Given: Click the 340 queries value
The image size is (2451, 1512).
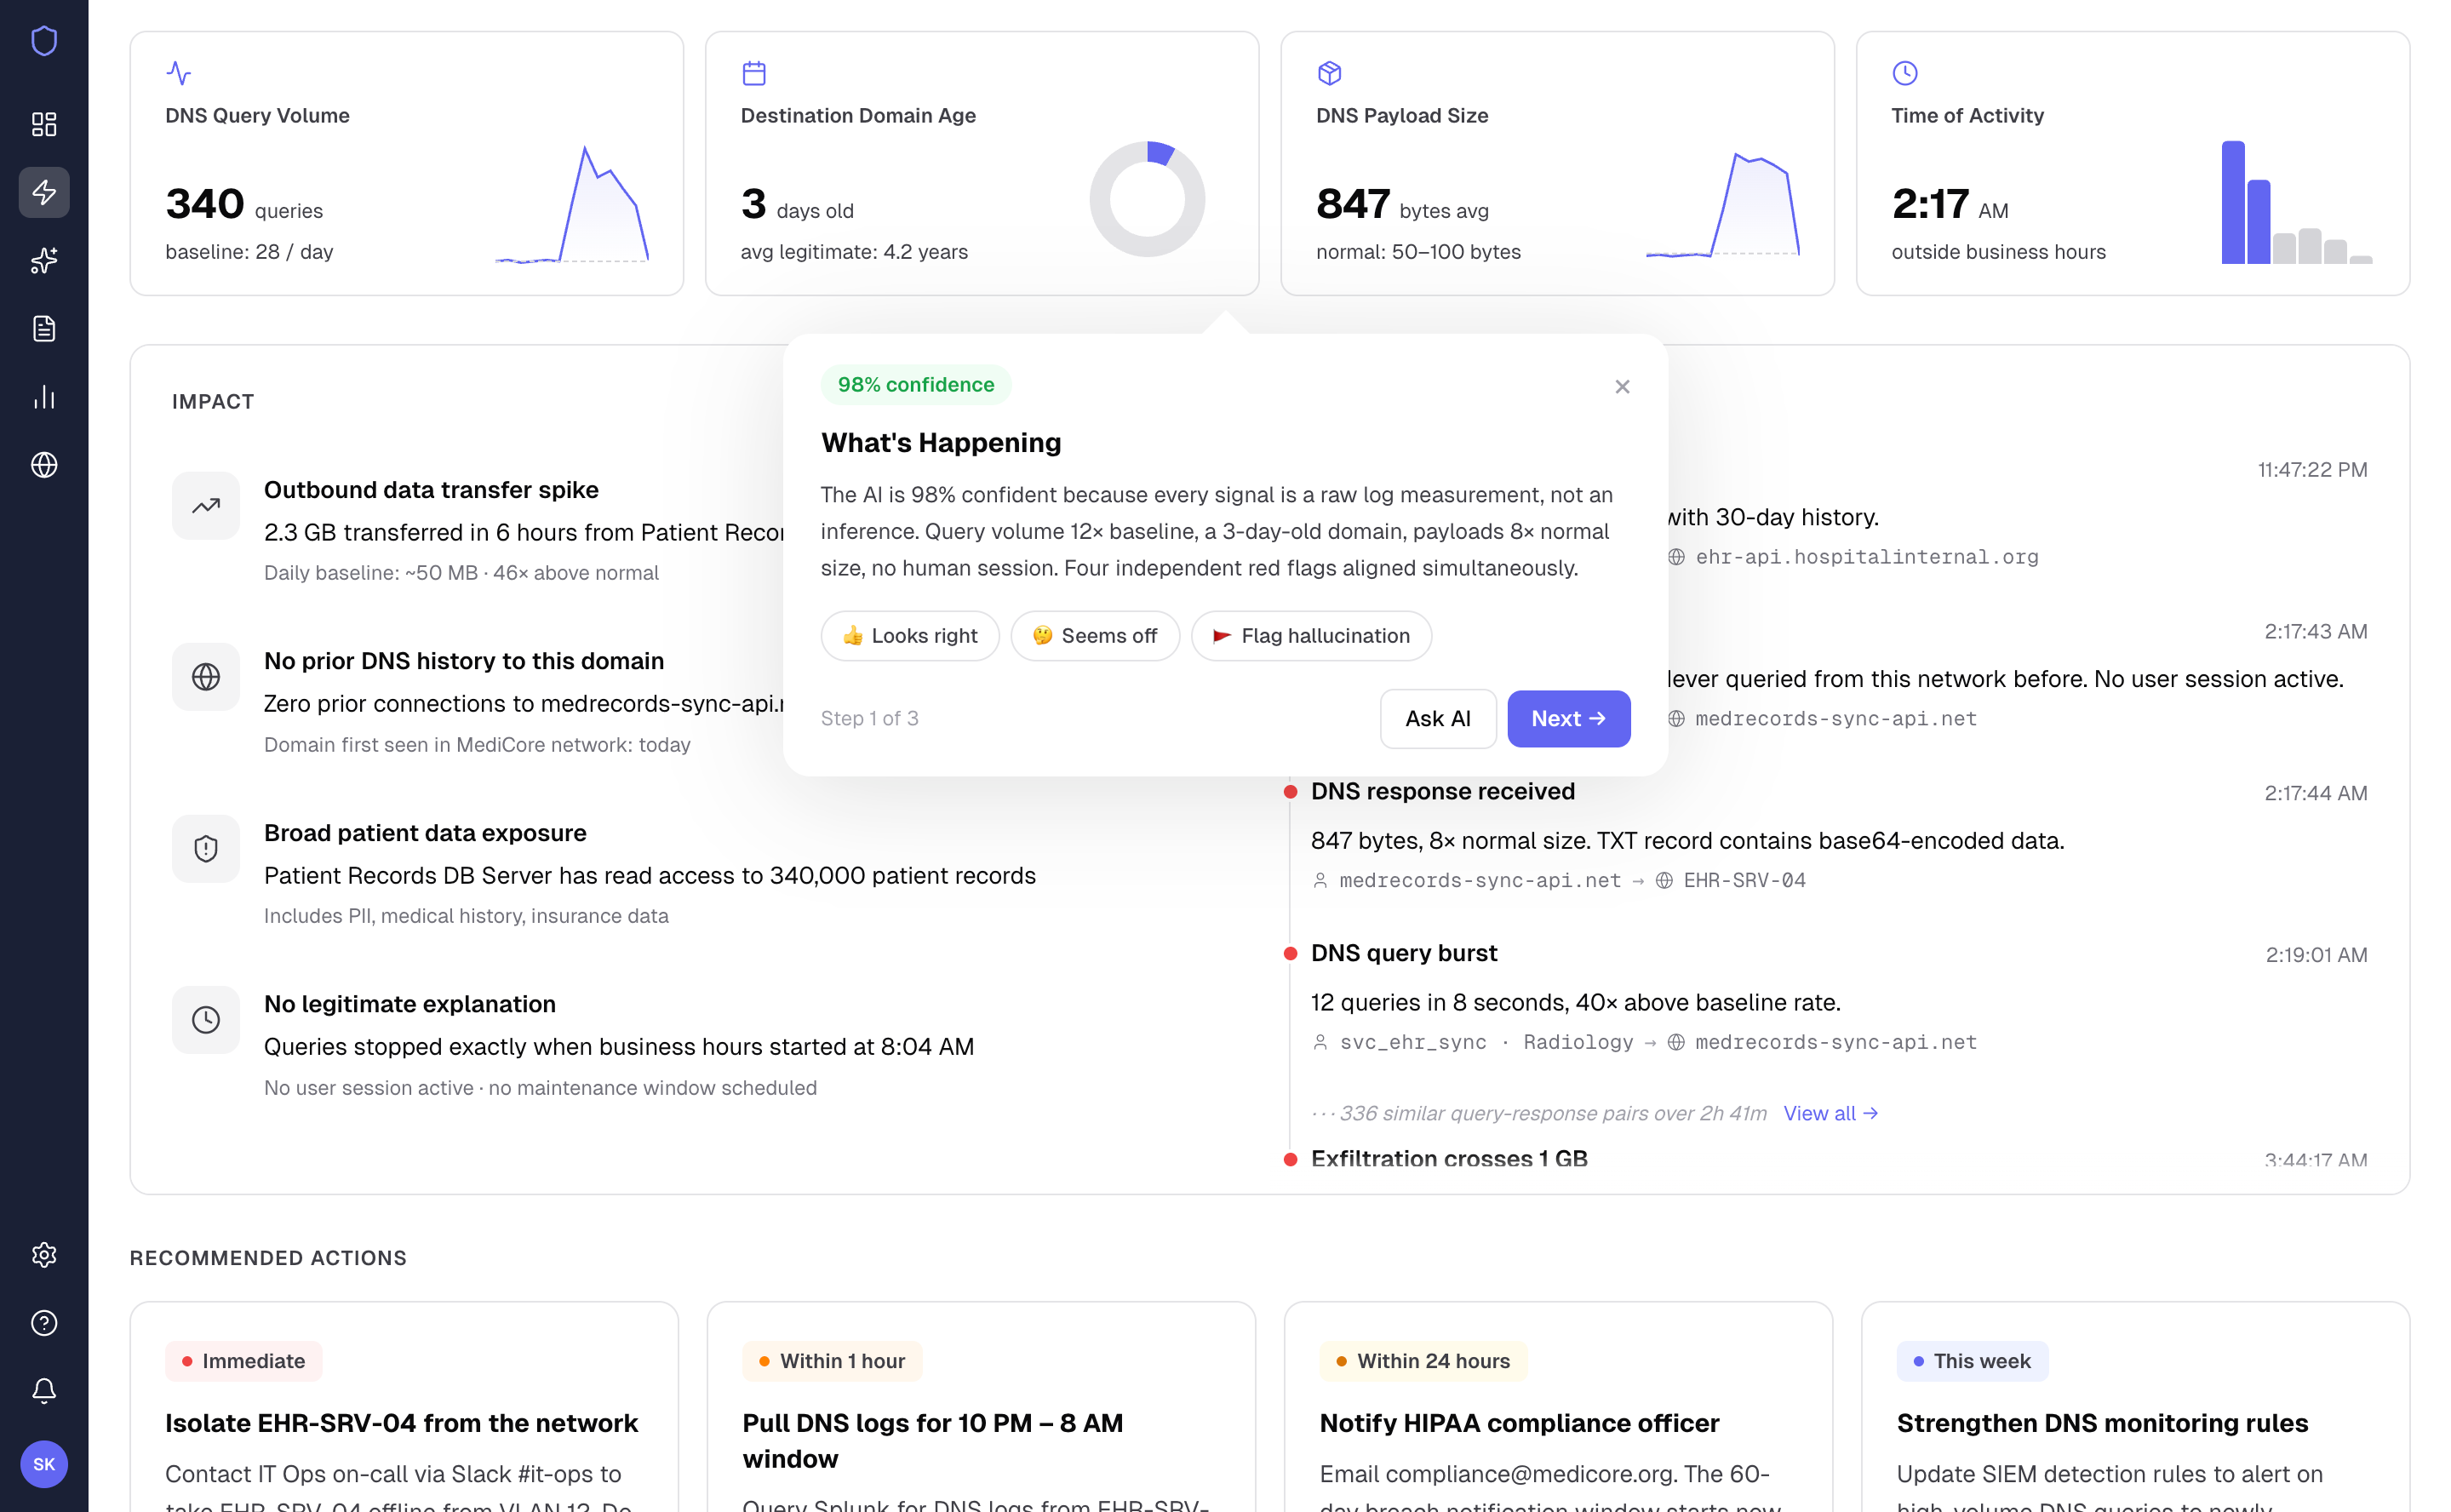Looking at the screenshot, I should [244, 204].
